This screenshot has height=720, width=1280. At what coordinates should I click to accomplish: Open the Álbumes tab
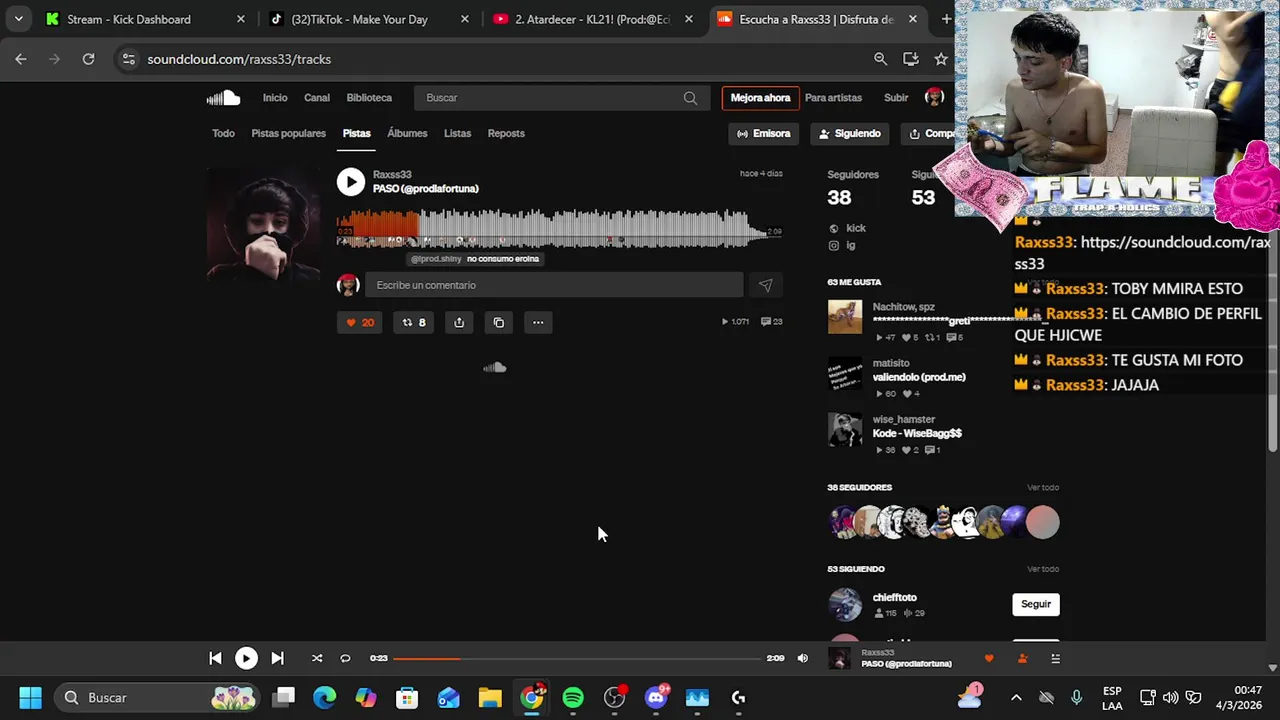tap(407, 133)
